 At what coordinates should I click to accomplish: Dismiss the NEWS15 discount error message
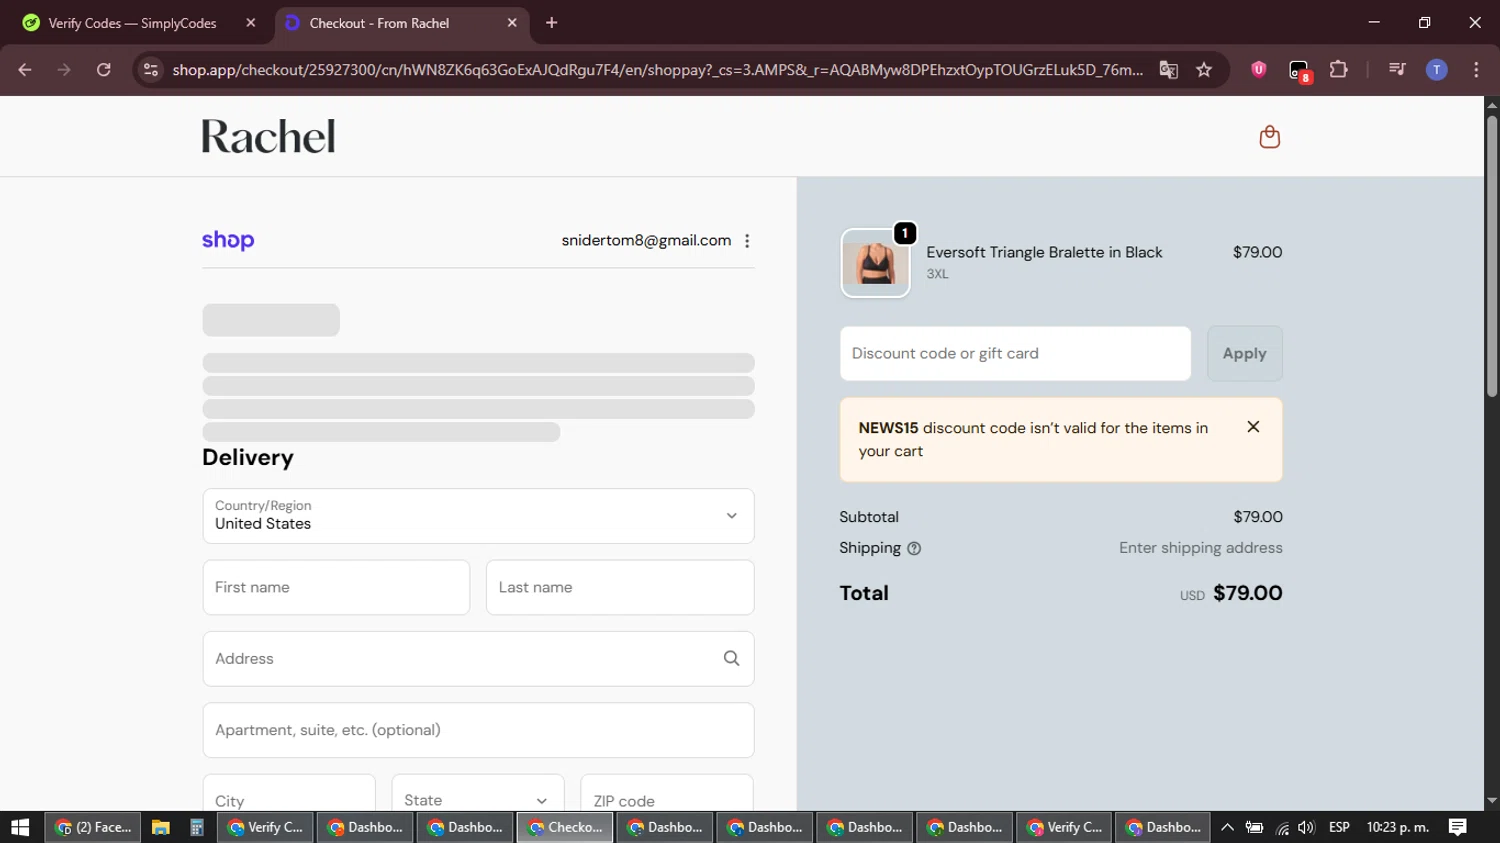1253,427
